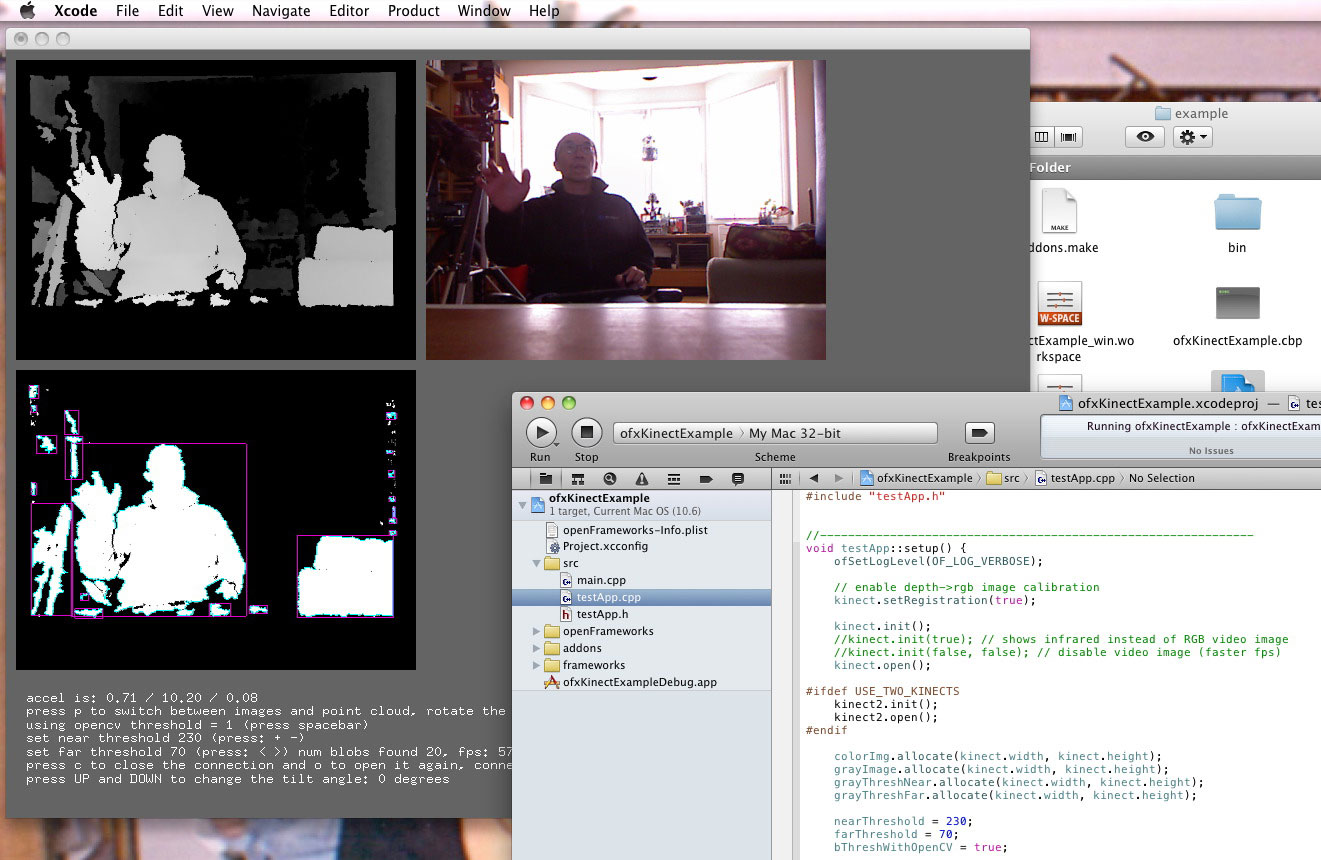1321x860 pixels.
Task: Choose the My Mac 32-bit destination
Action: tap(795, 433)
